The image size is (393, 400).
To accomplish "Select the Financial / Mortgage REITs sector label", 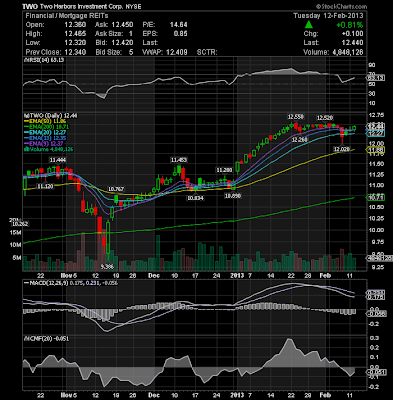I will coord(67,15).
